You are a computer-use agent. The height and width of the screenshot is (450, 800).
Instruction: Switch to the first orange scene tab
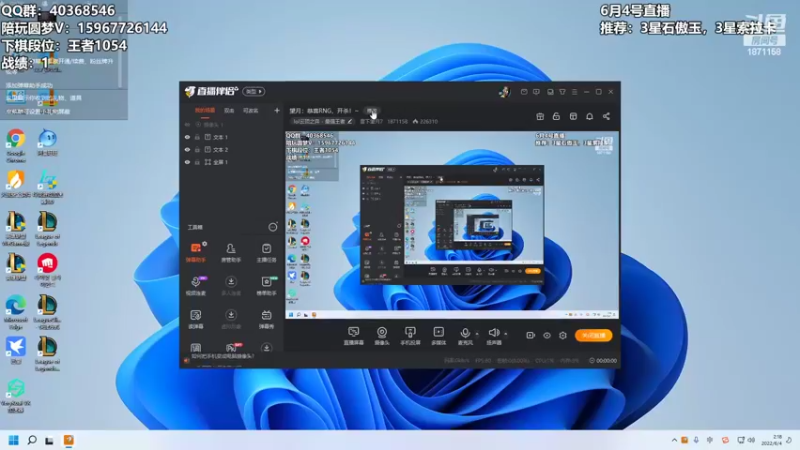tap(205, 111)
